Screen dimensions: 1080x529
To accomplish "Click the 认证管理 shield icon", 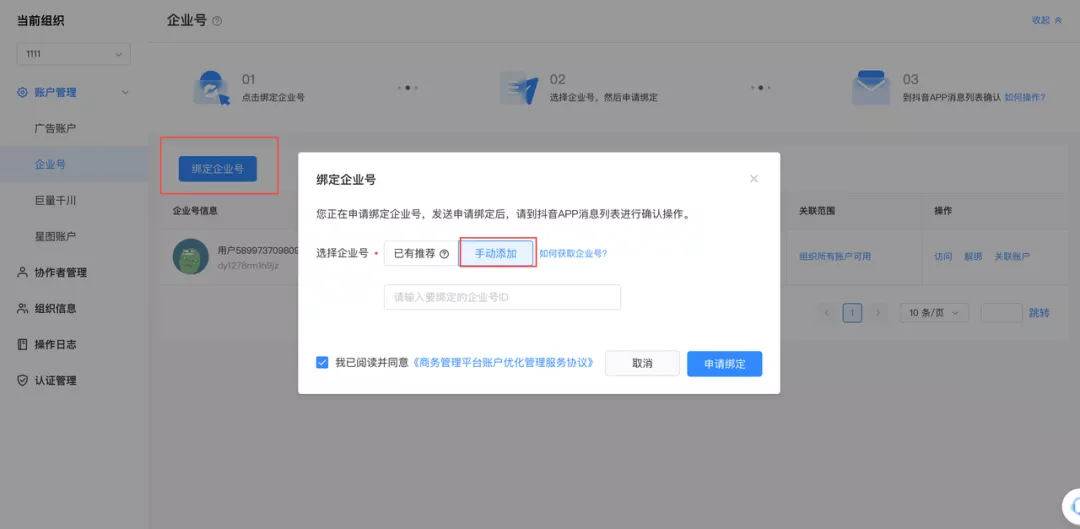I will coord(23,380).
